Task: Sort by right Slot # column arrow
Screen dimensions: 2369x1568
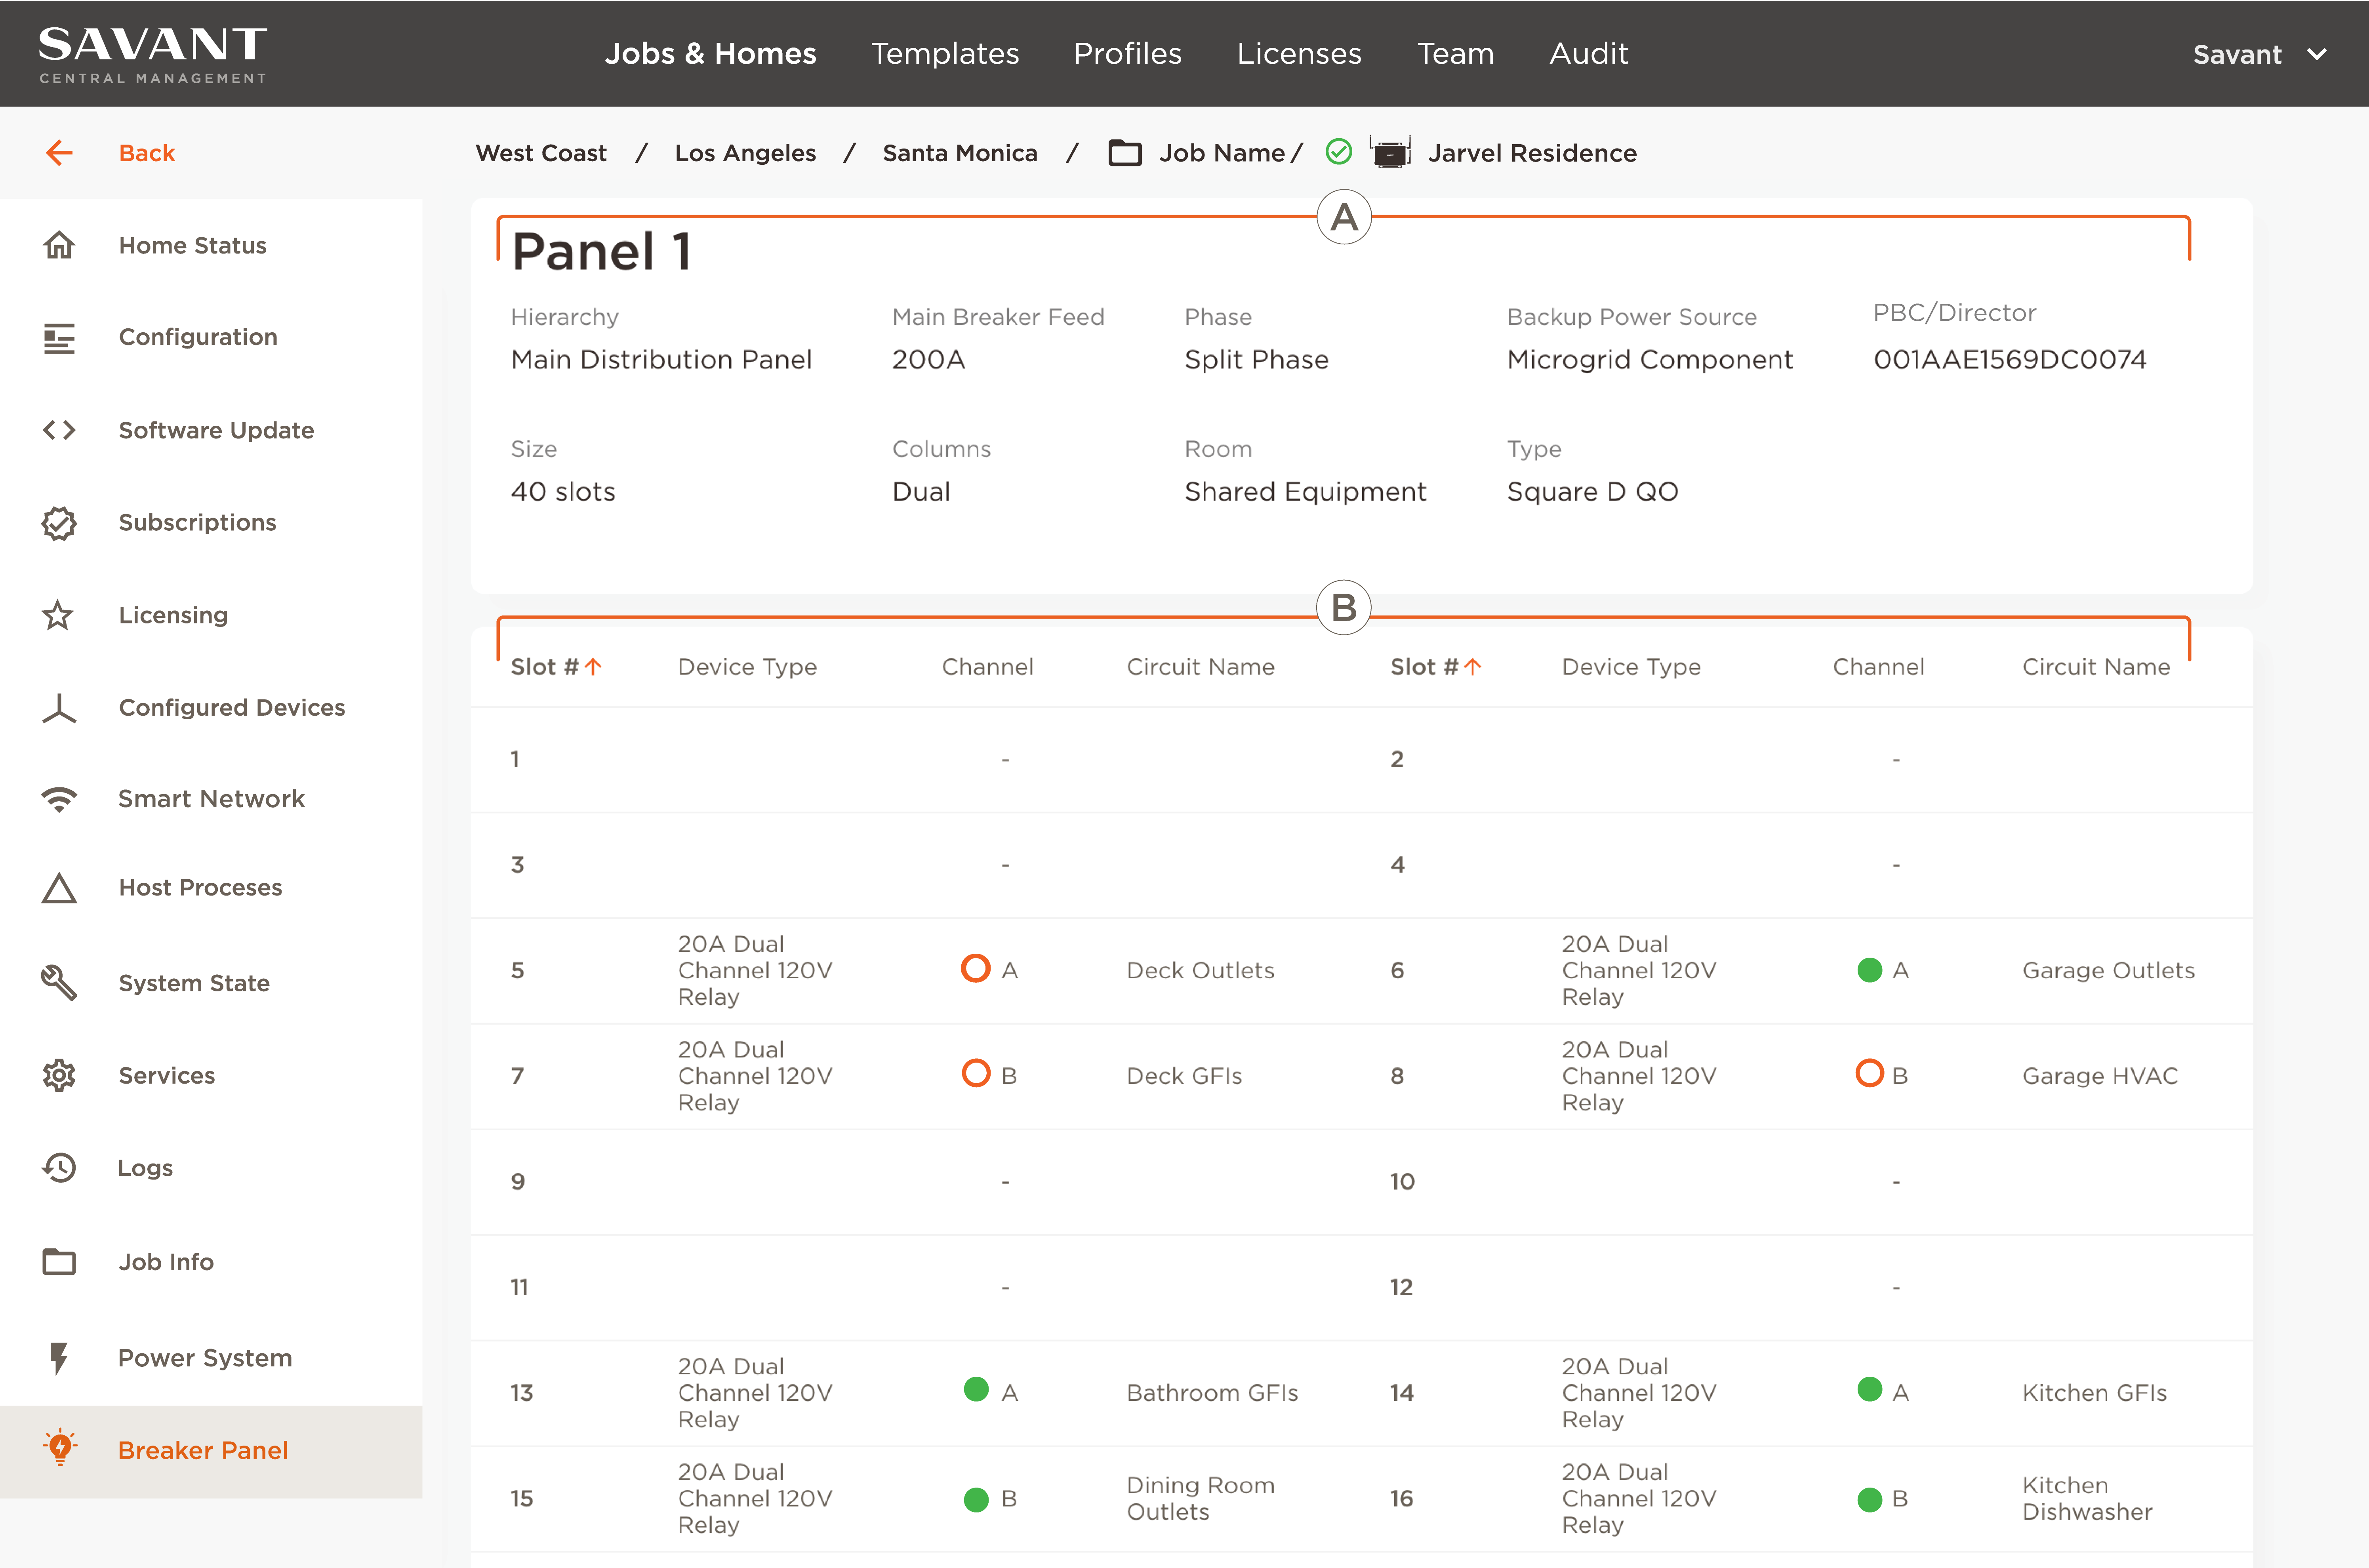Action: pyautogui.click(x=1473, y=667)
